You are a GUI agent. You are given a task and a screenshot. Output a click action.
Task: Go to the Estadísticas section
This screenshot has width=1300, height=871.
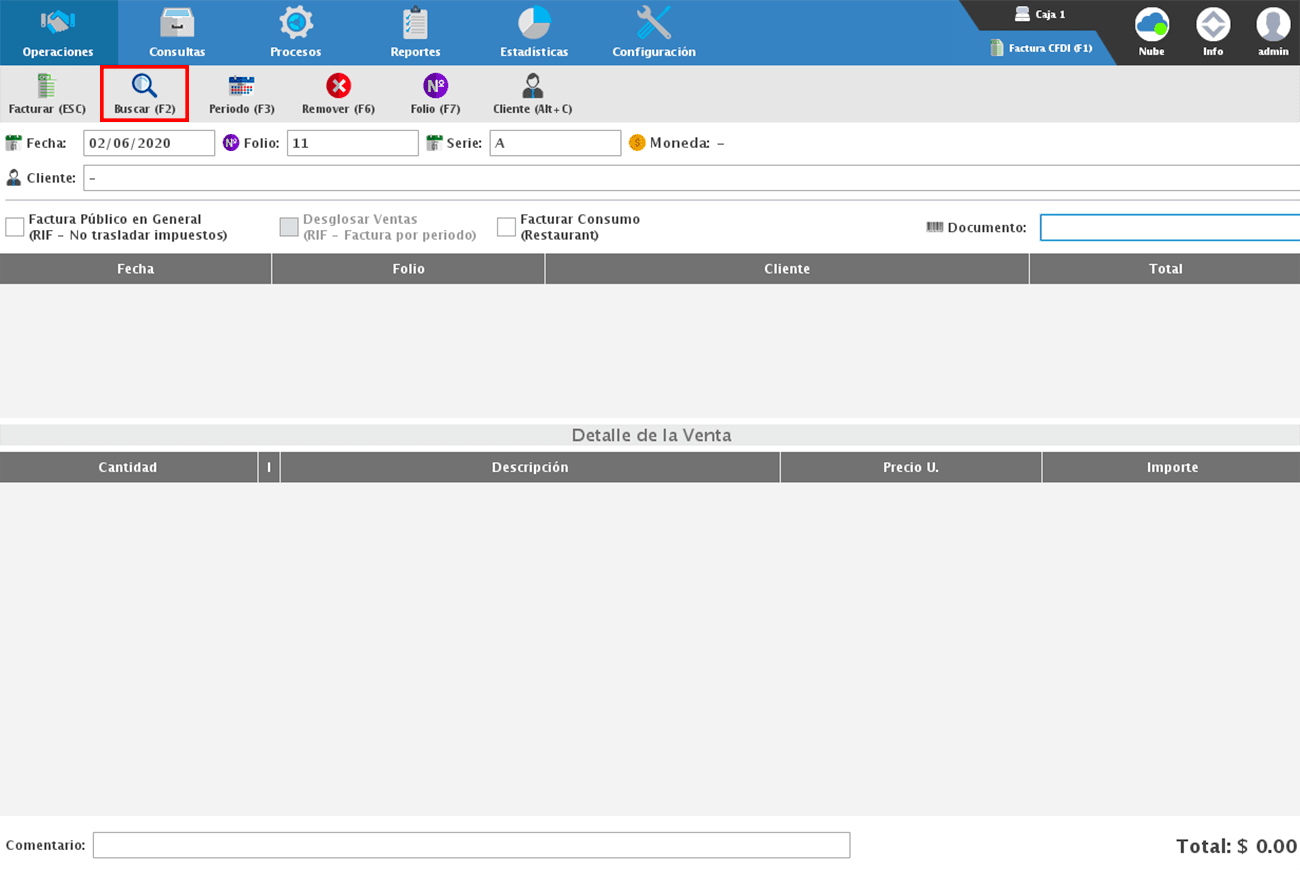pyautogui.click(x=534, y=32)
